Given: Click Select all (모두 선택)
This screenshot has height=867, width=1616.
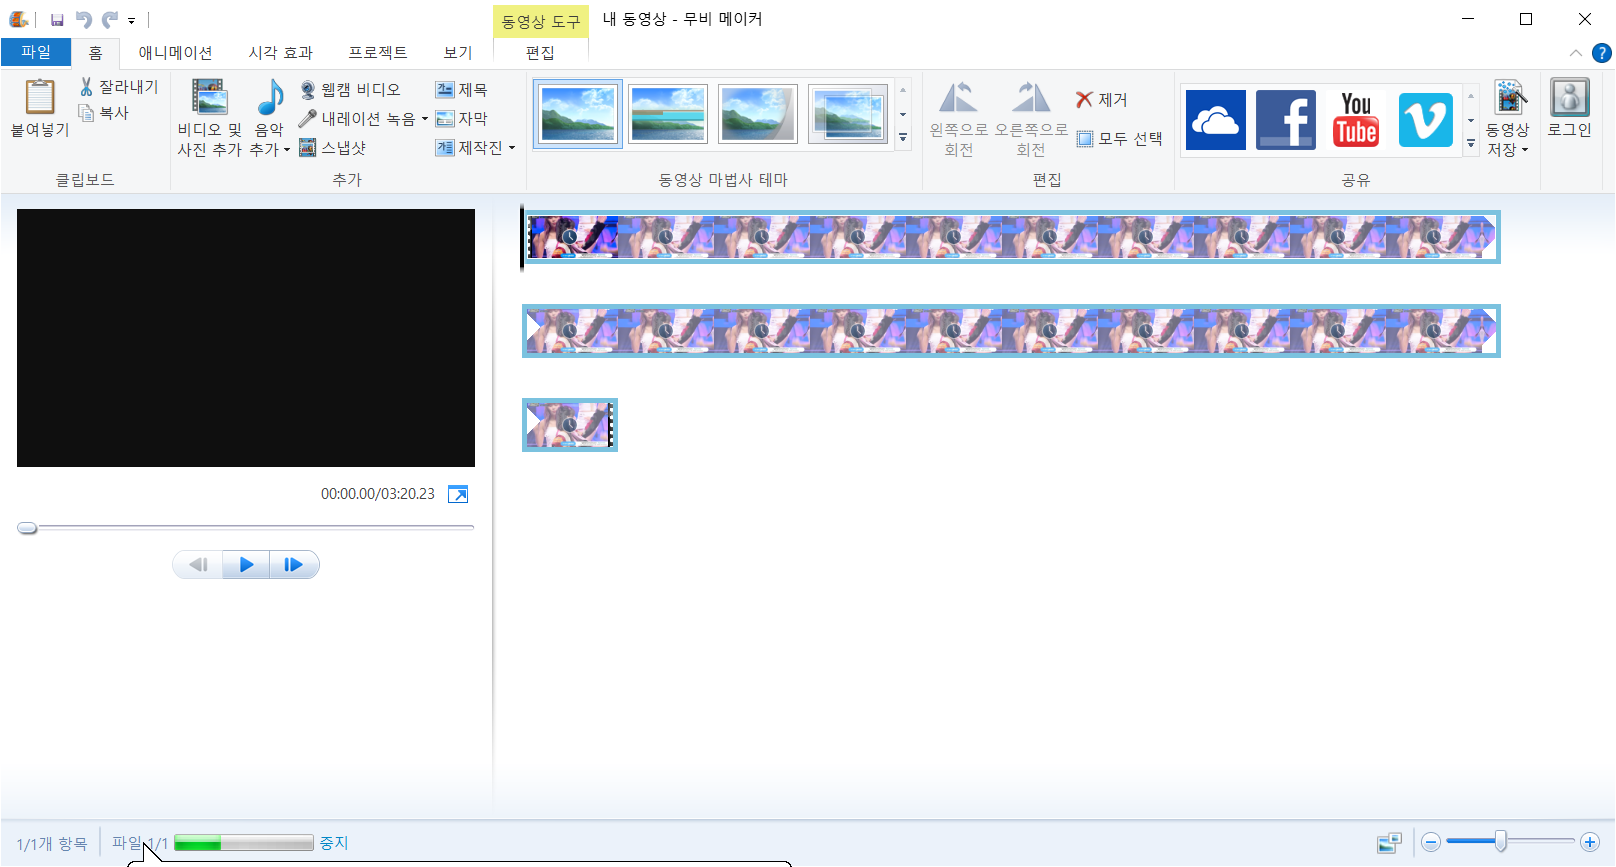Looking at the screenshot, I should 1120,139.
